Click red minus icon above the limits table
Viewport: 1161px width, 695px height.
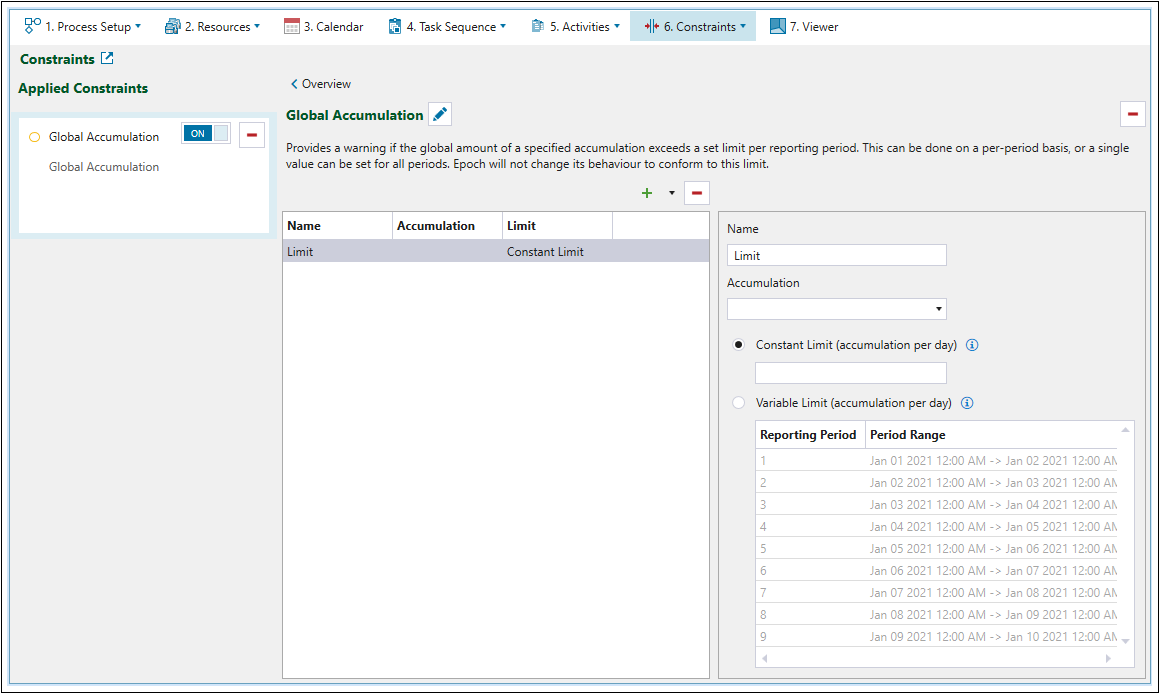click(696, 193)
